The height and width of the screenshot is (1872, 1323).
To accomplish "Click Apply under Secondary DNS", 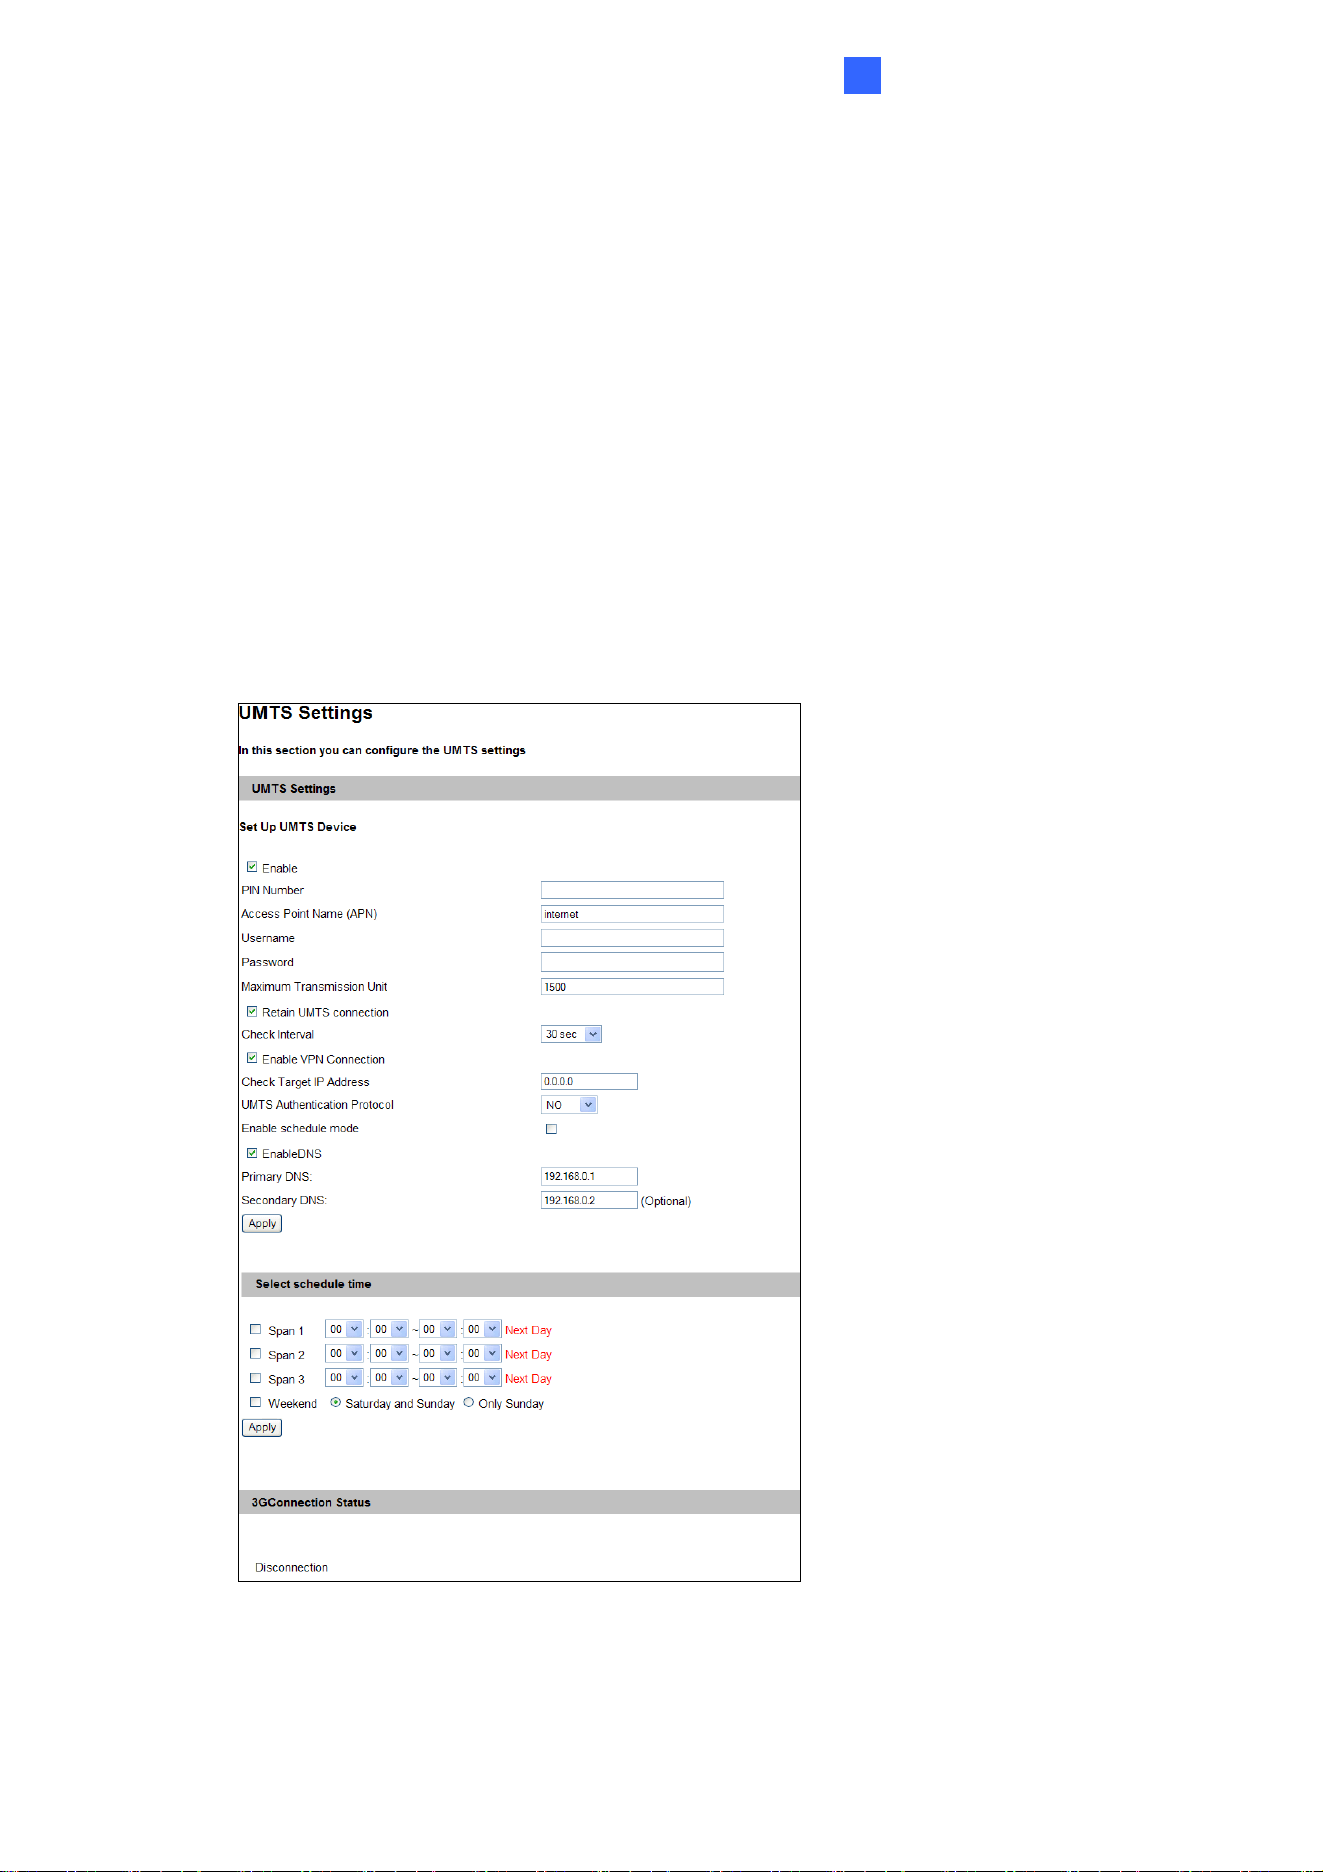I will [x=262, y=1223].
